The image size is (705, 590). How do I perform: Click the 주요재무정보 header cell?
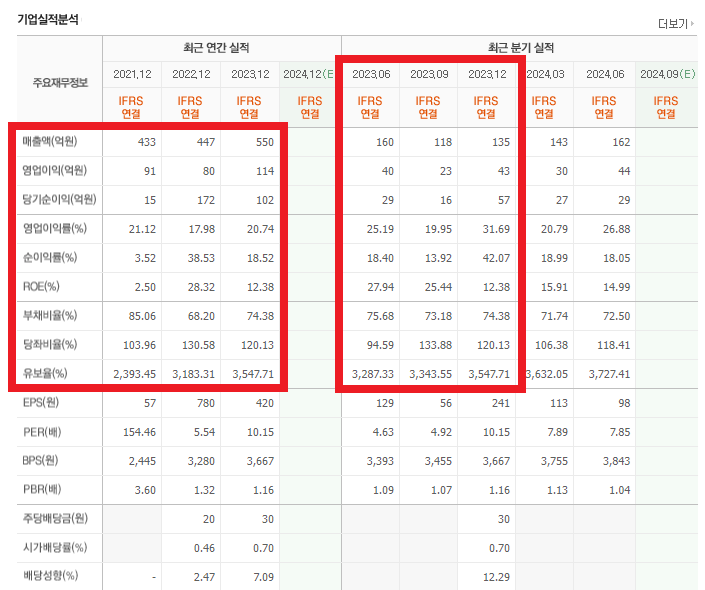[60, 83]
